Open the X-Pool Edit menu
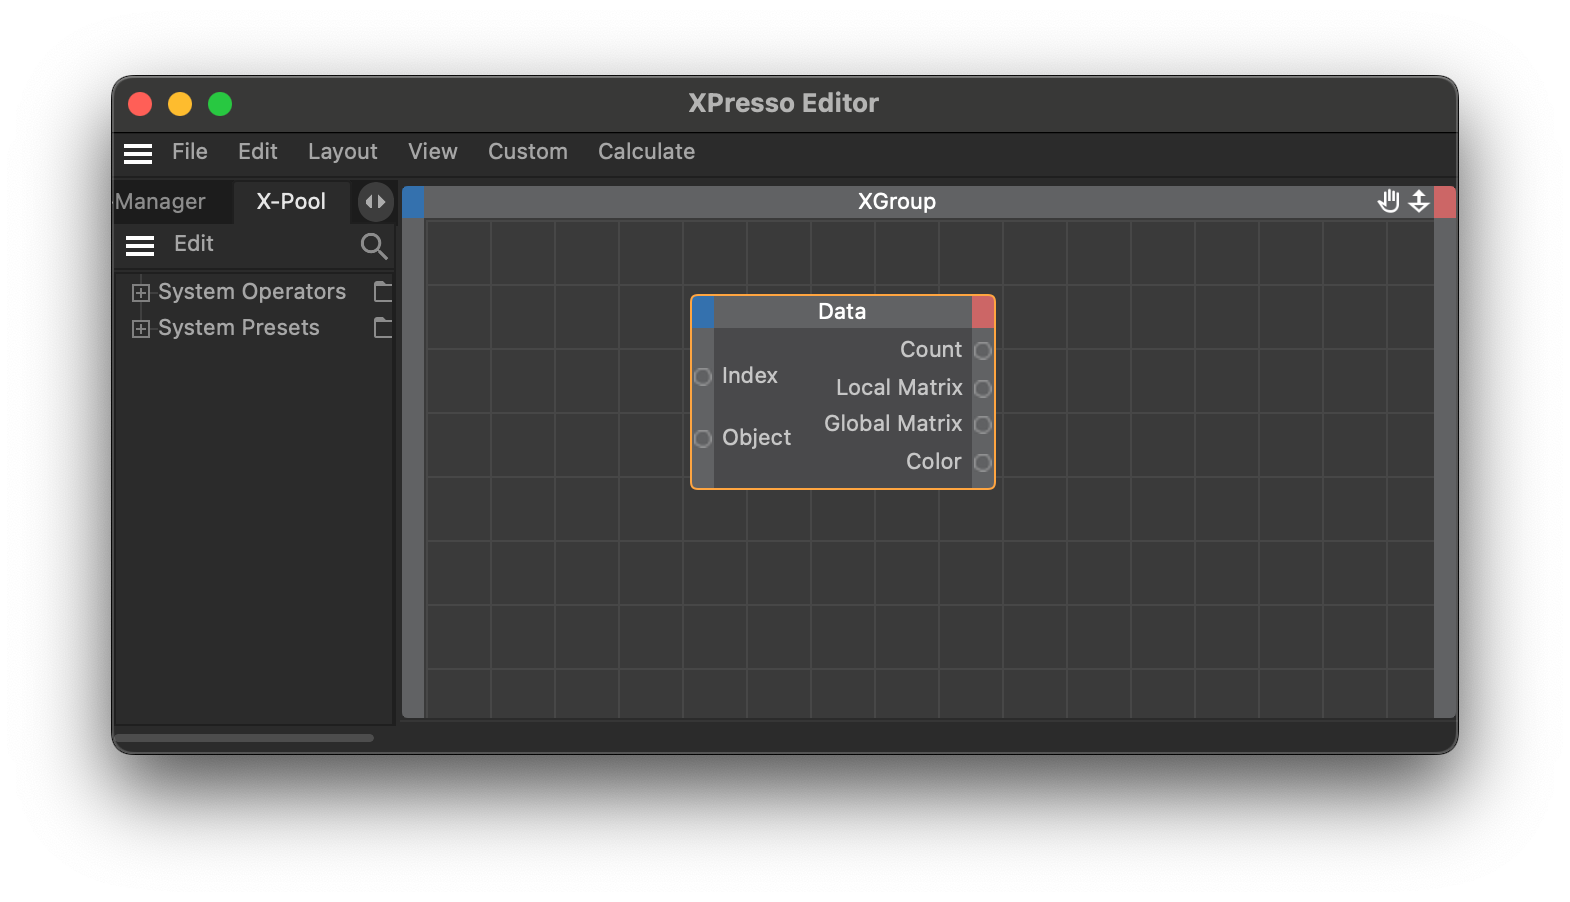Screen dimensions: 1570x902 pyautogui.click(x=194, y=244)
